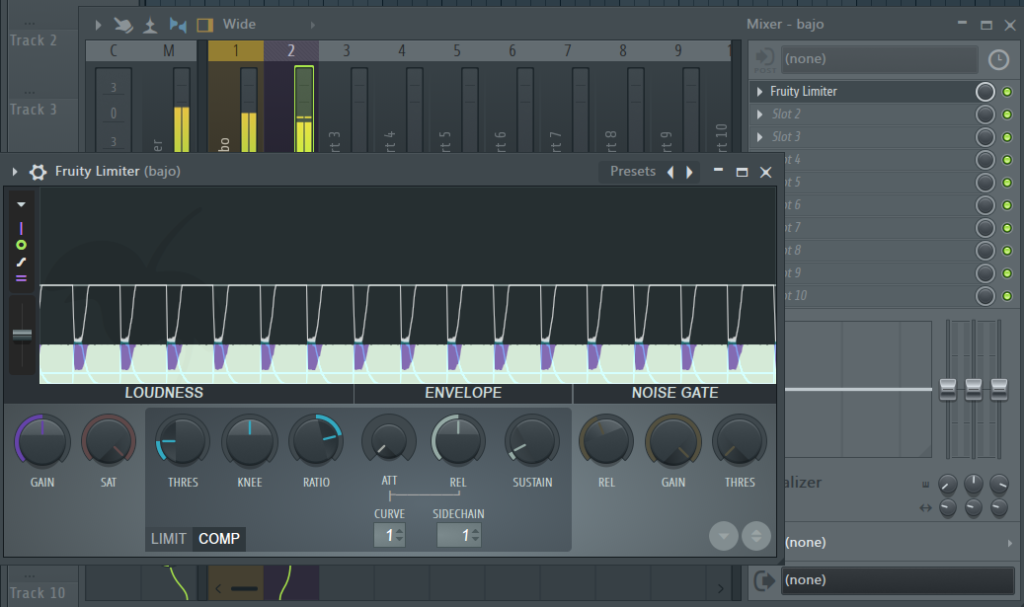Click the limiter display zoom slider handle

(x=22, y=335)
